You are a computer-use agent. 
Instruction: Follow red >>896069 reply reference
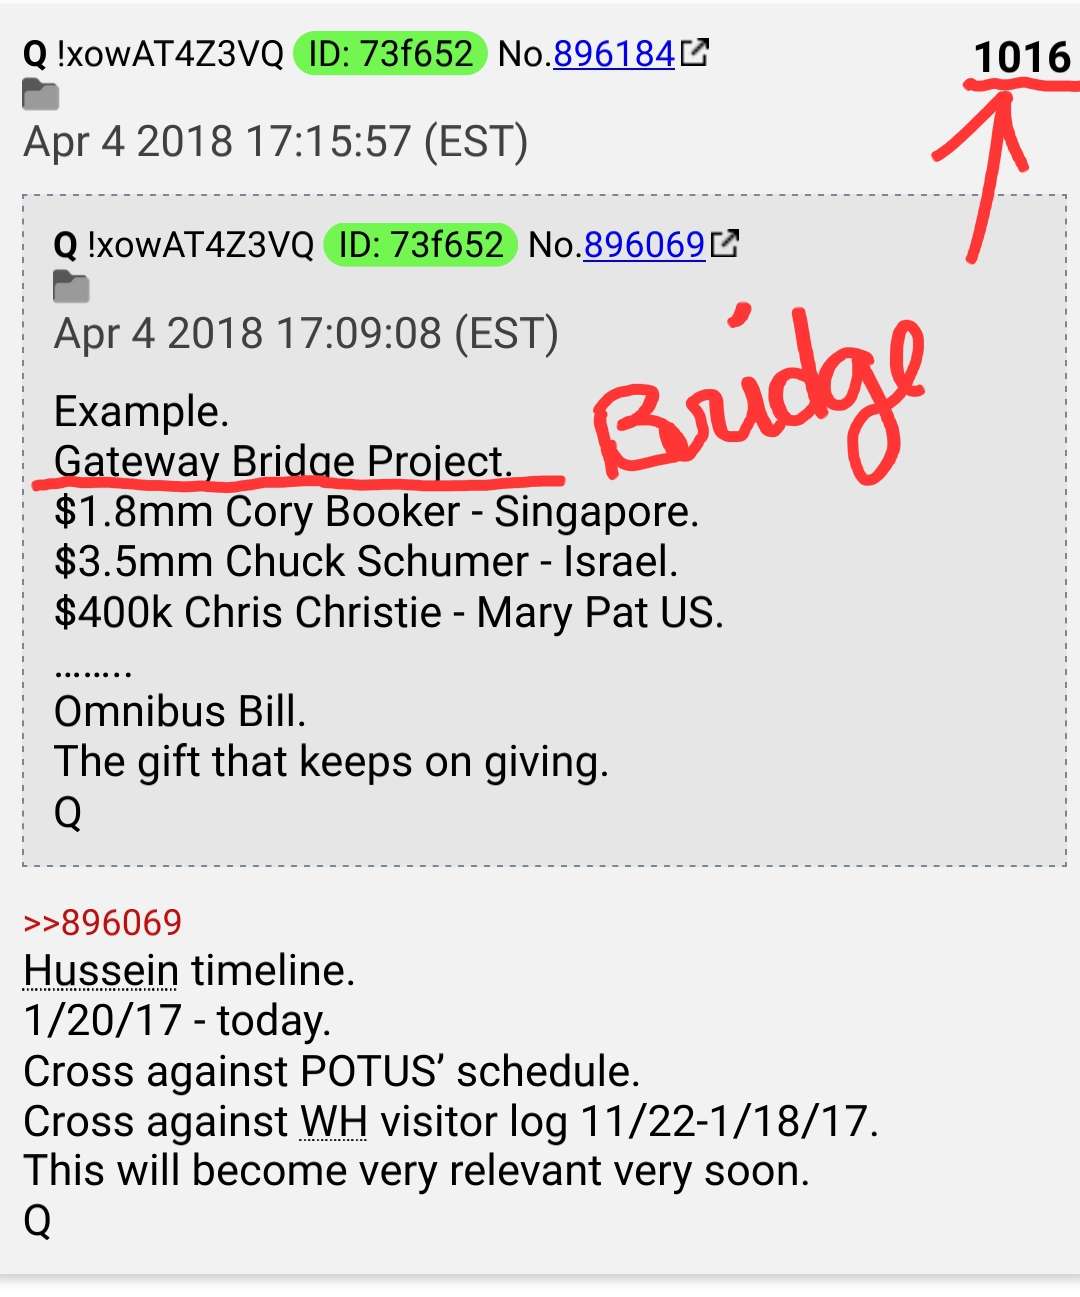pos(103,923)
